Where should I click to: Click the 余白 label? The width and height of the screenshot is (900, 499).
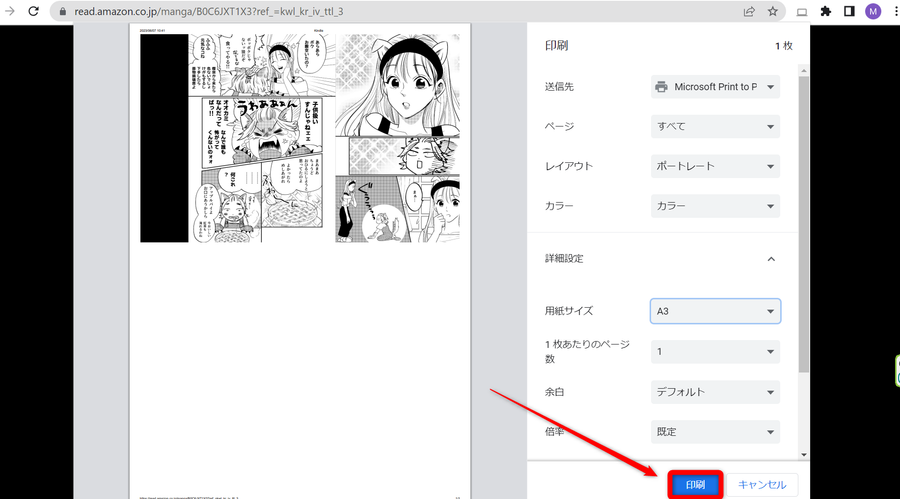click(x=554, y=392)
